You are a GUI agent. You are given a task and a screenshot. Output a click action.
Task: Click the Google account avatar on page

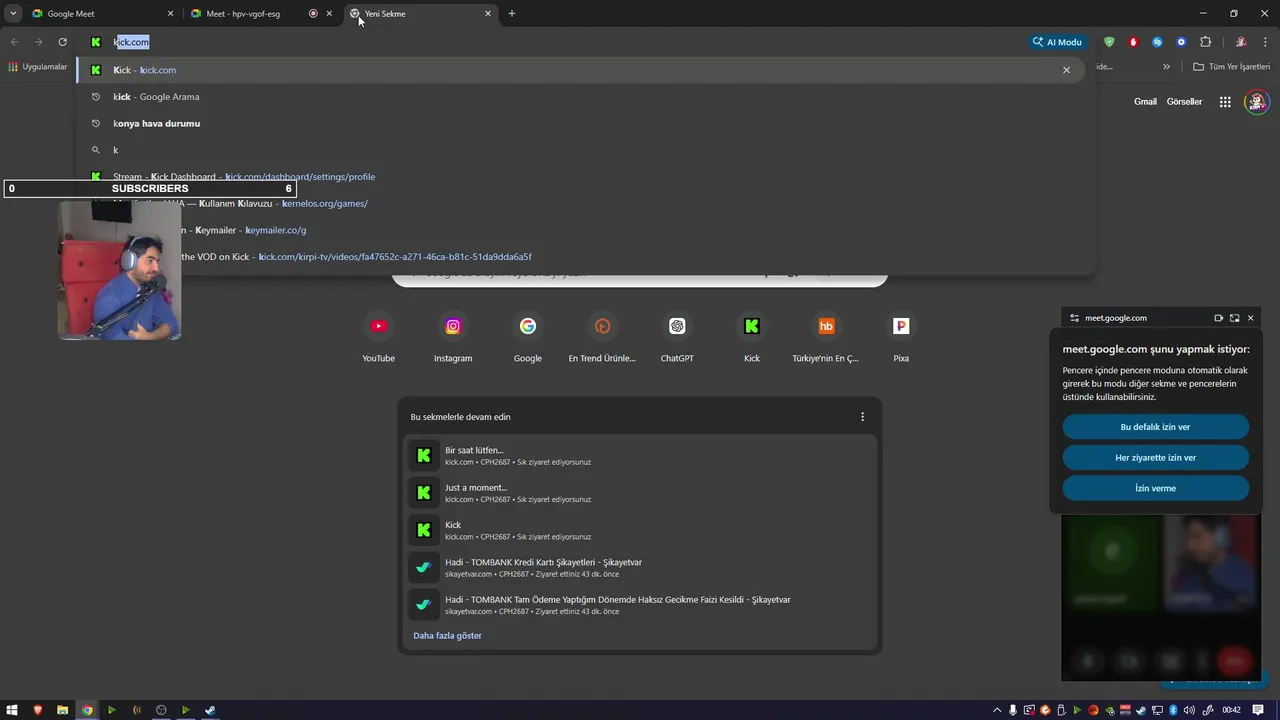pyautogui.click(x=1257, y=102)
